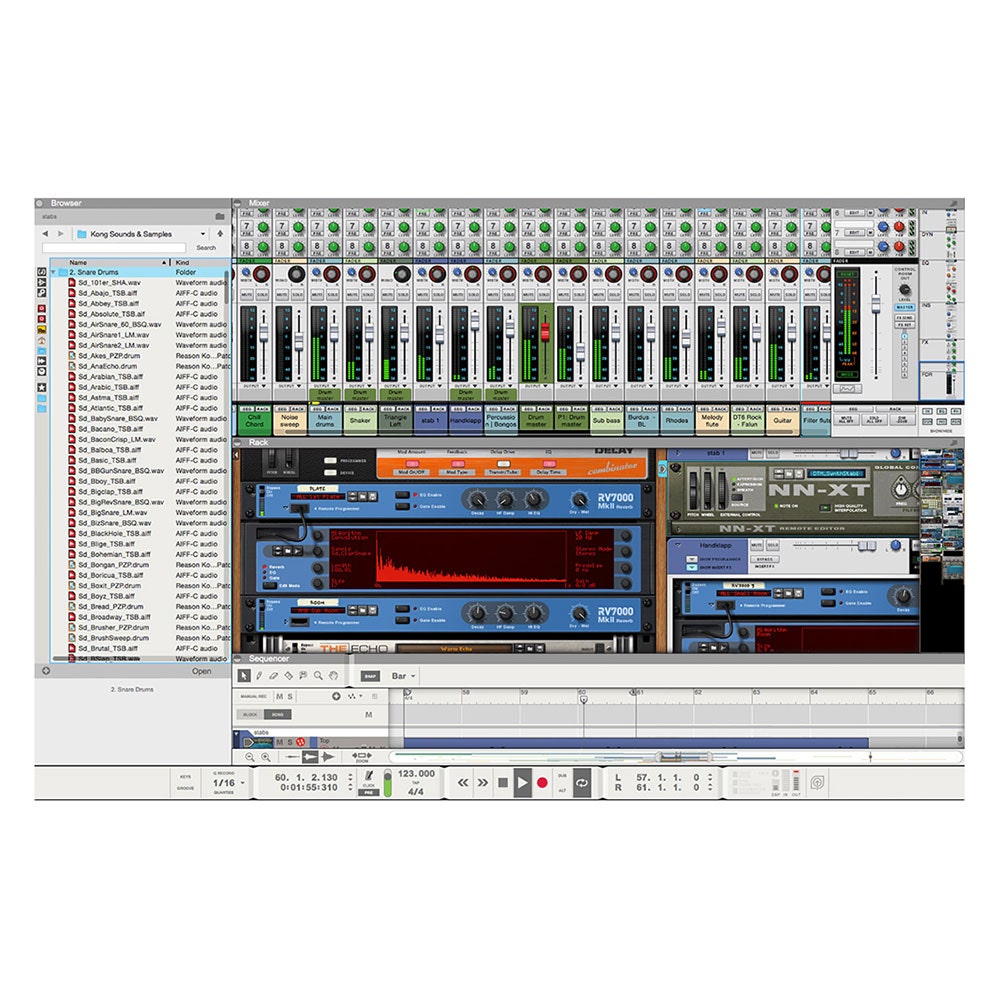
Task: Open the Bar snap value dropdown
Action: pos(404,676)
